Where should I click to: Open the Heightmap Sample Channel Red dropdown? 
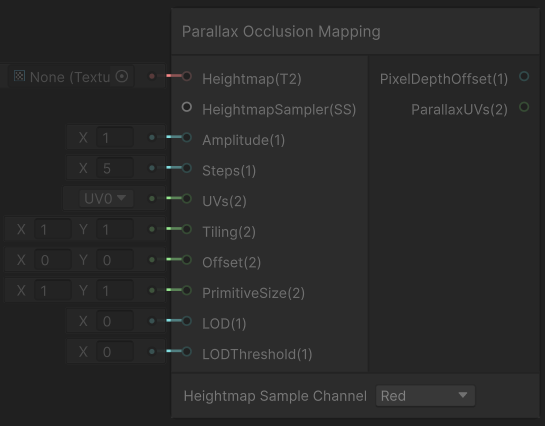coord(425,396)
